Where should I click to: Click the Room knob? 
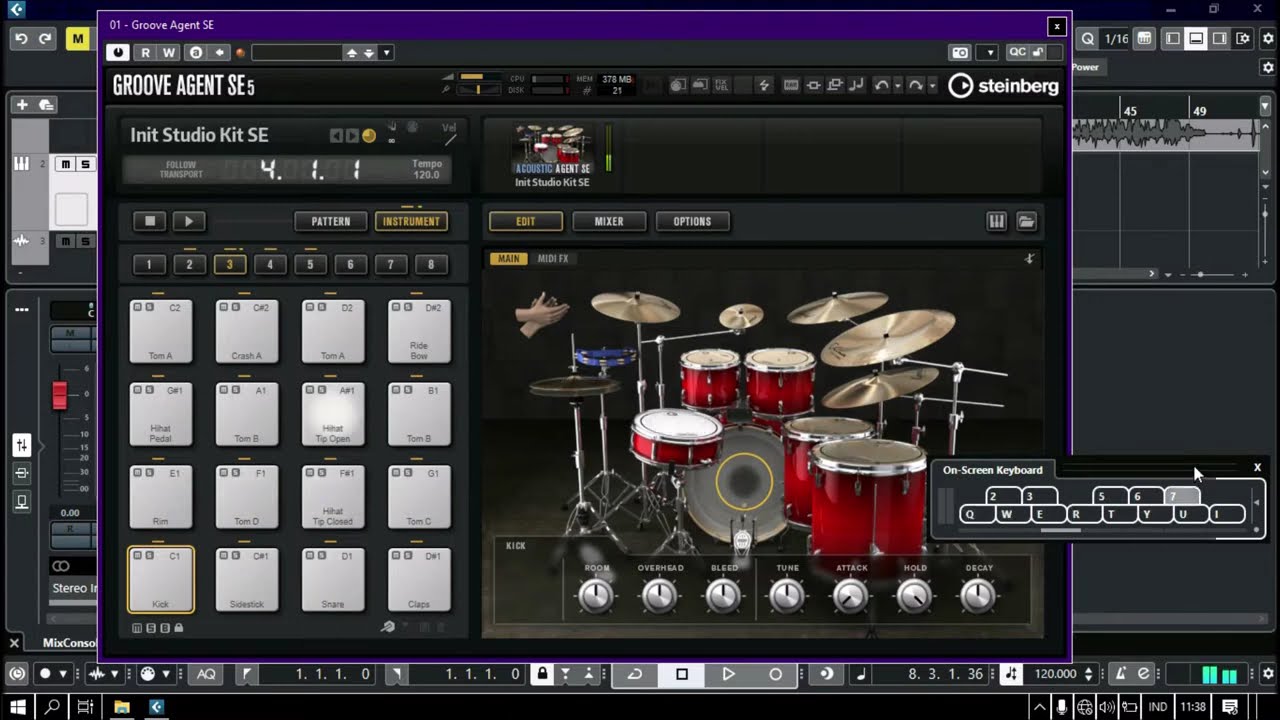coord(596,596)
